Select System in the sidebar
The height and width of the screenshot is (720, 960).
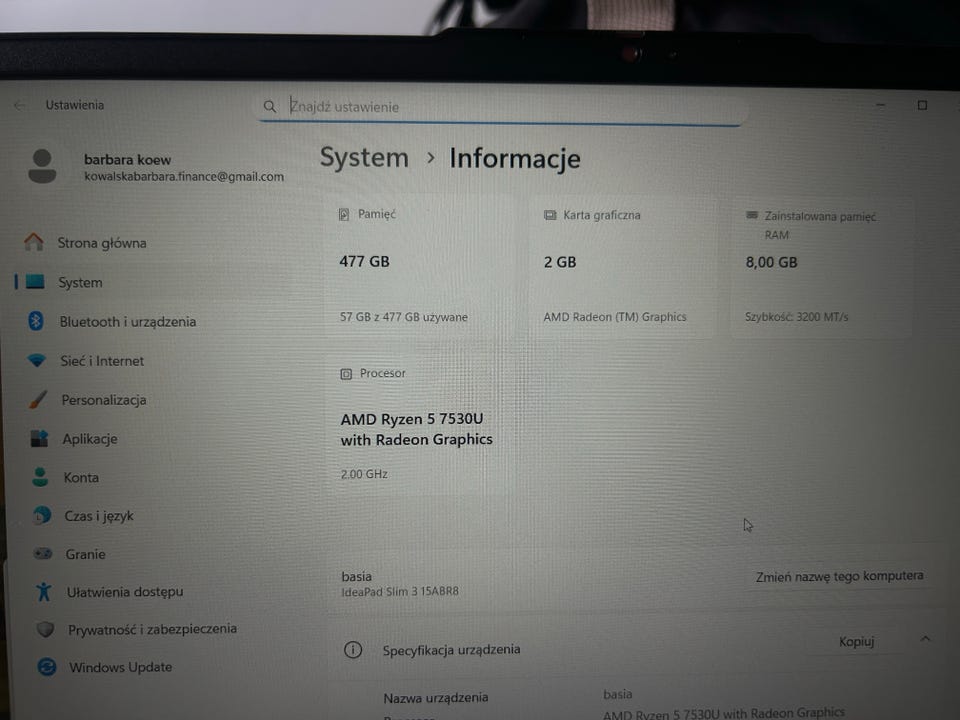click(x=80, y=282)
